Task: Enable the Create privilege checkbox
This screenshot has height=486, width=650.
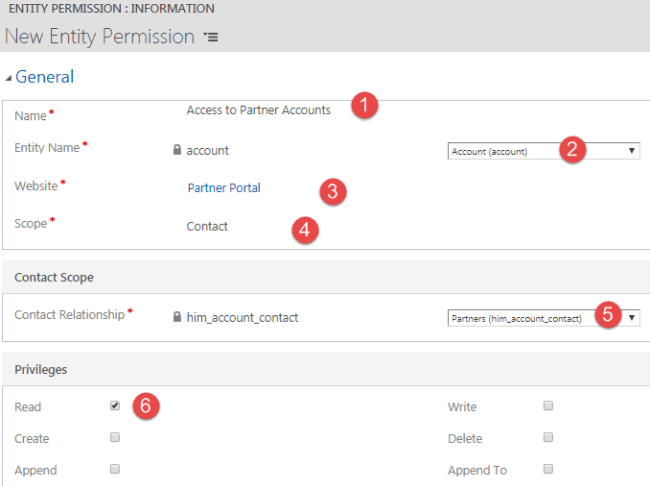Action: coord(115,437)
